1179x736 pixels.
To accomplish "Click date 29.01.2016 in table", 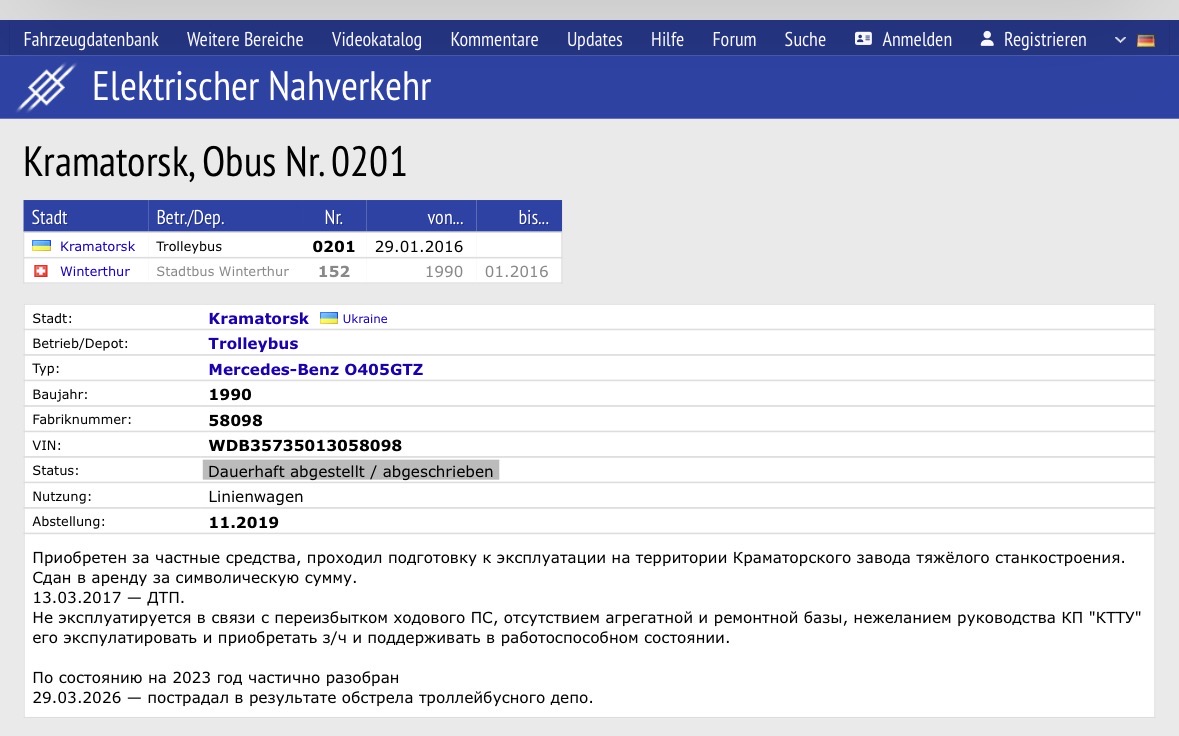I will (419, 247).
